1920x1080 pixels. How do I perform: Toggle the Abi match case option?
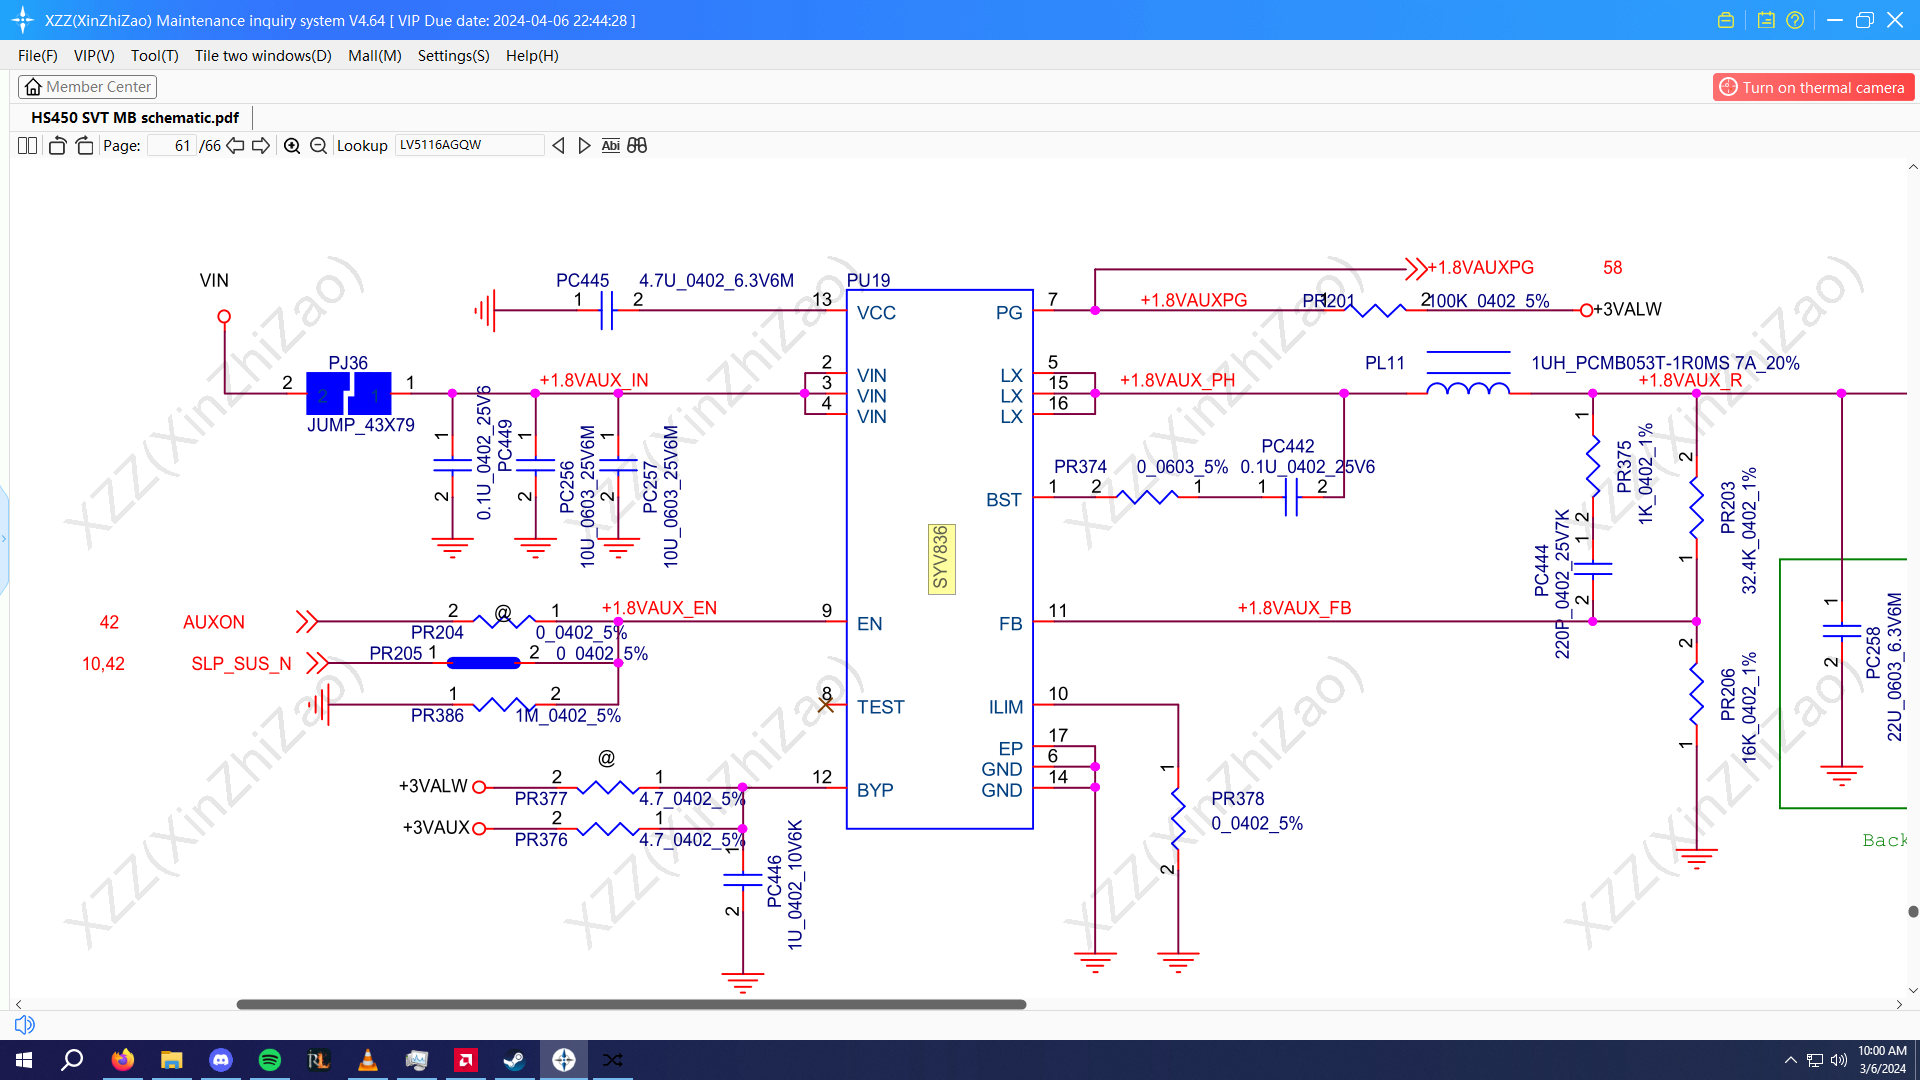coord(610,146)
